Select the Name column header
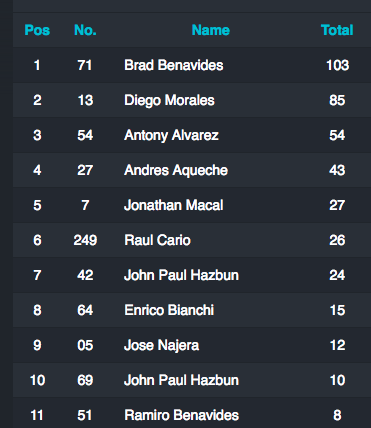The width and height of the screenshot is (371, 428). [211, 30]
